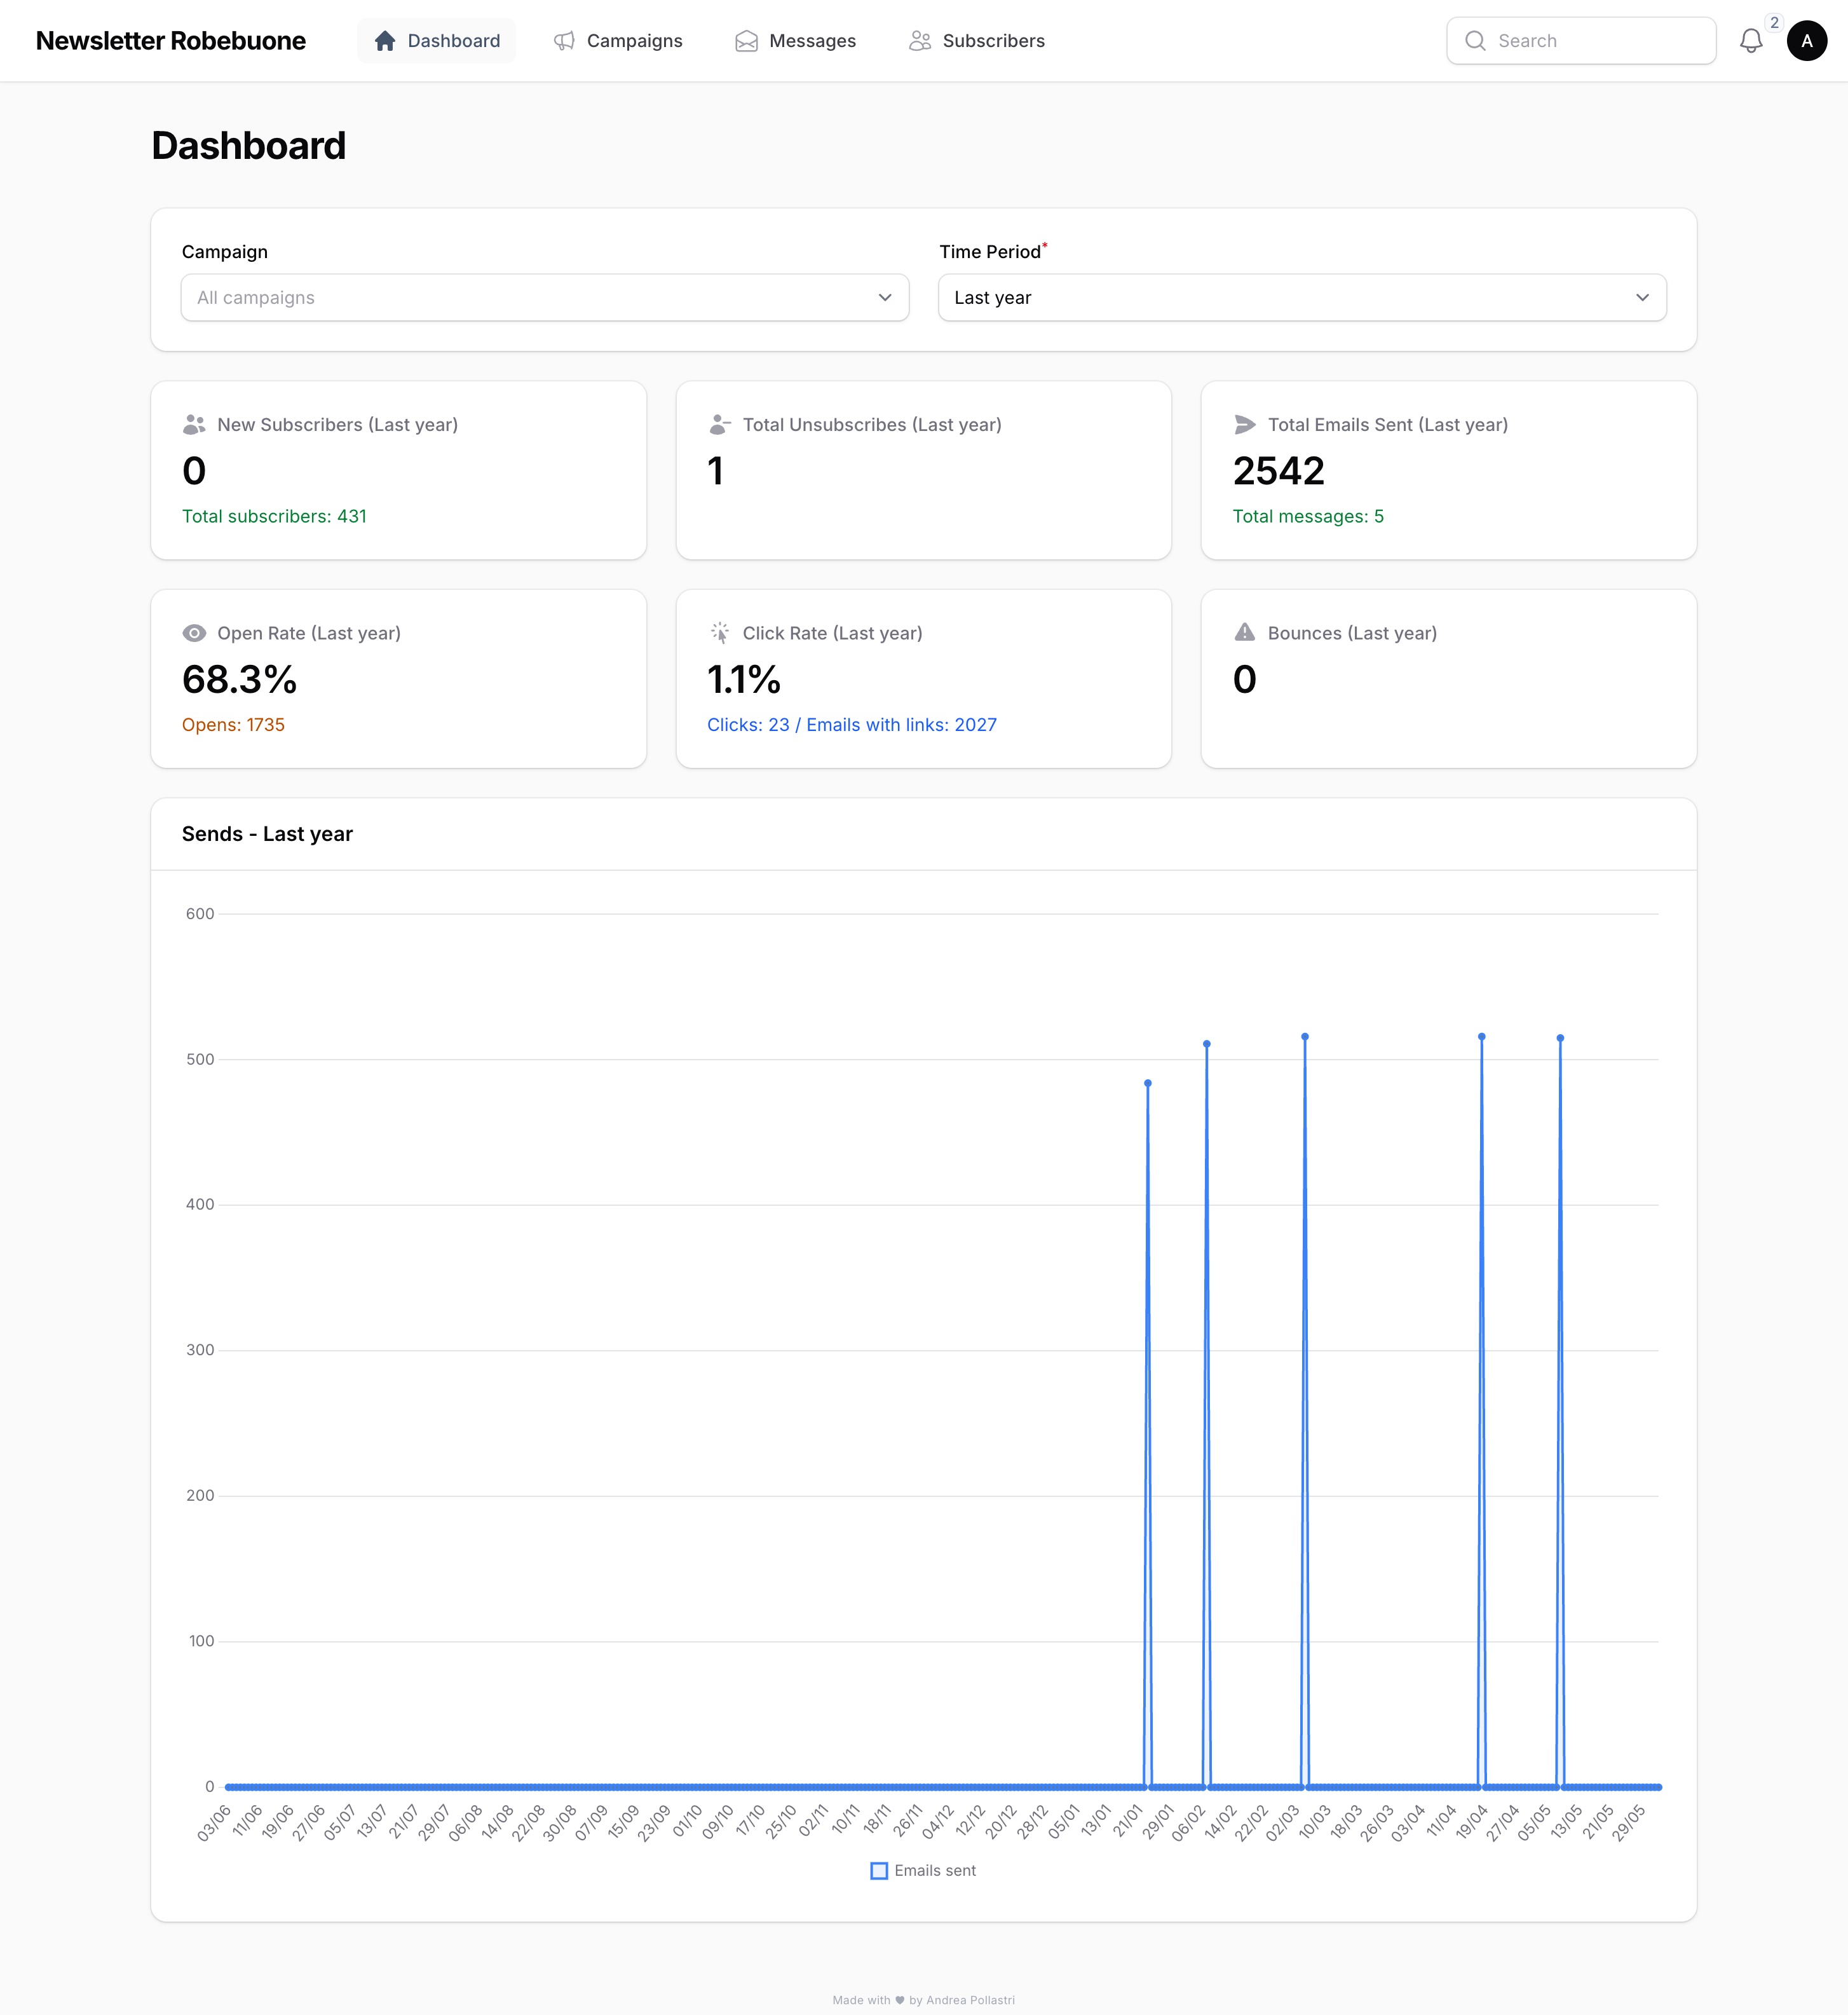Open the Campaigns tab
This screenshot has height=2015, width=1848.
click(x=618, y=41)
